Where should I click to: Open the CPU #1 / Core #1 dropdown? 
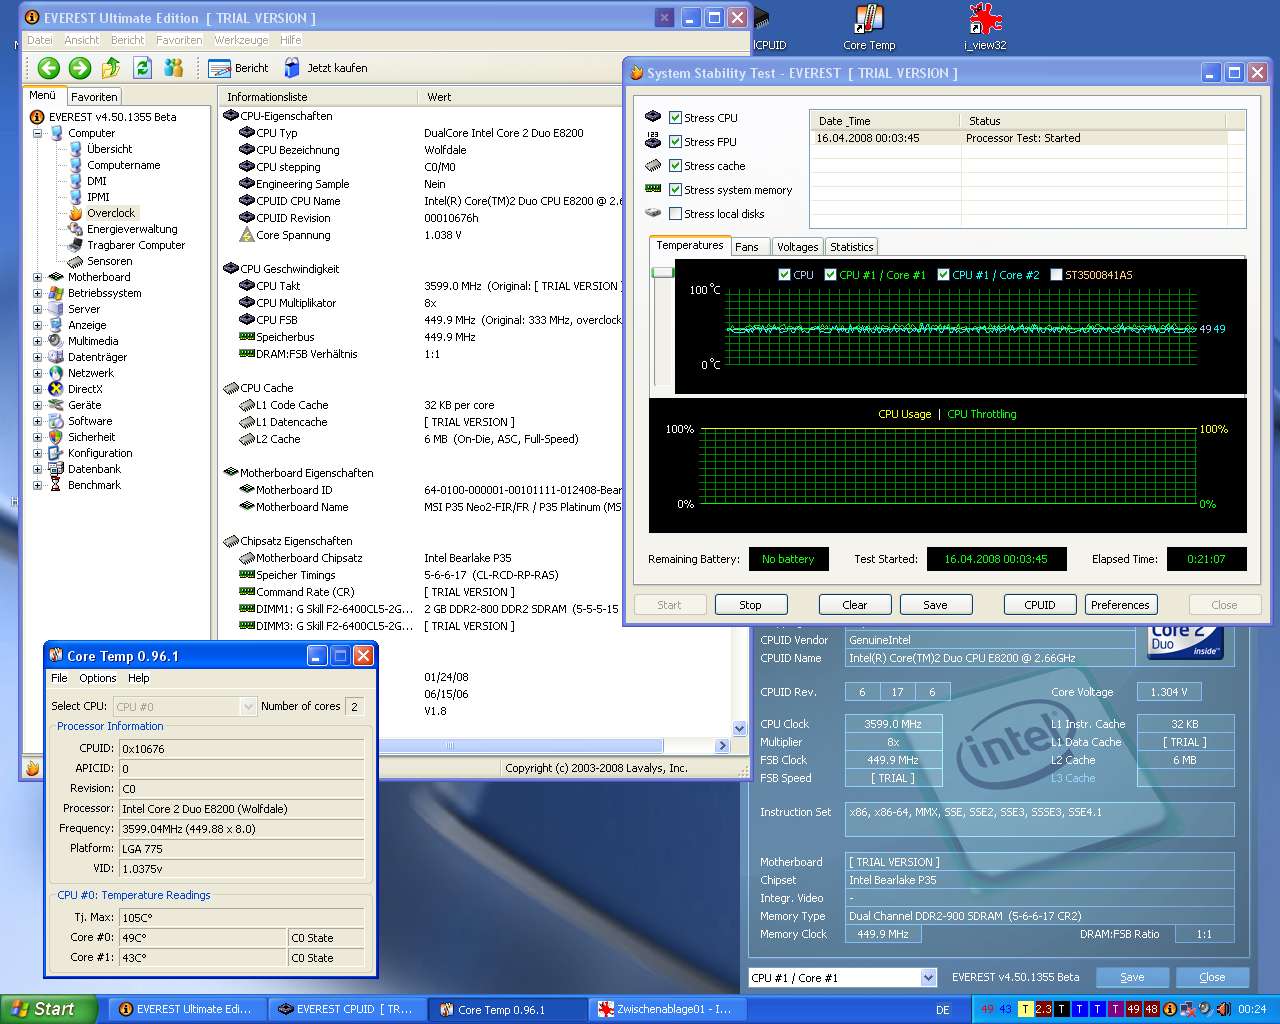pos(928,978)
